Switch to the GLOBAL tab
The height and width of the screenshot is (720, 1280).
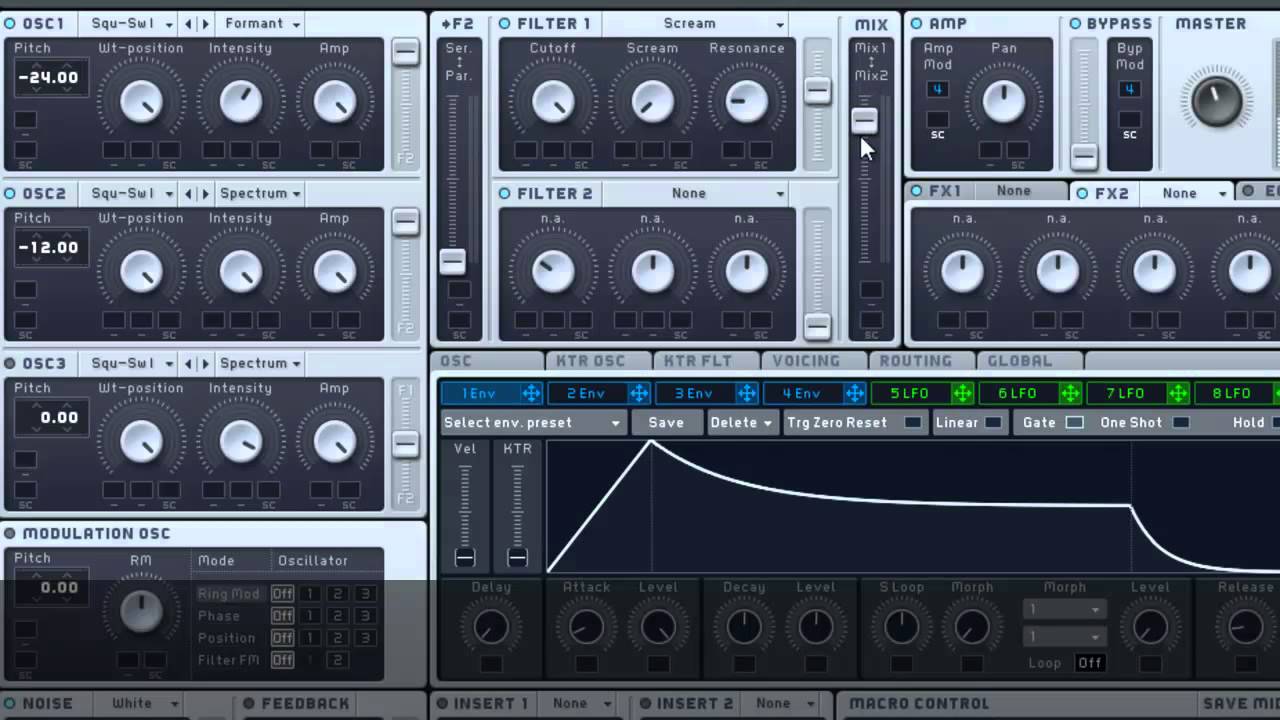[1020, 361]
